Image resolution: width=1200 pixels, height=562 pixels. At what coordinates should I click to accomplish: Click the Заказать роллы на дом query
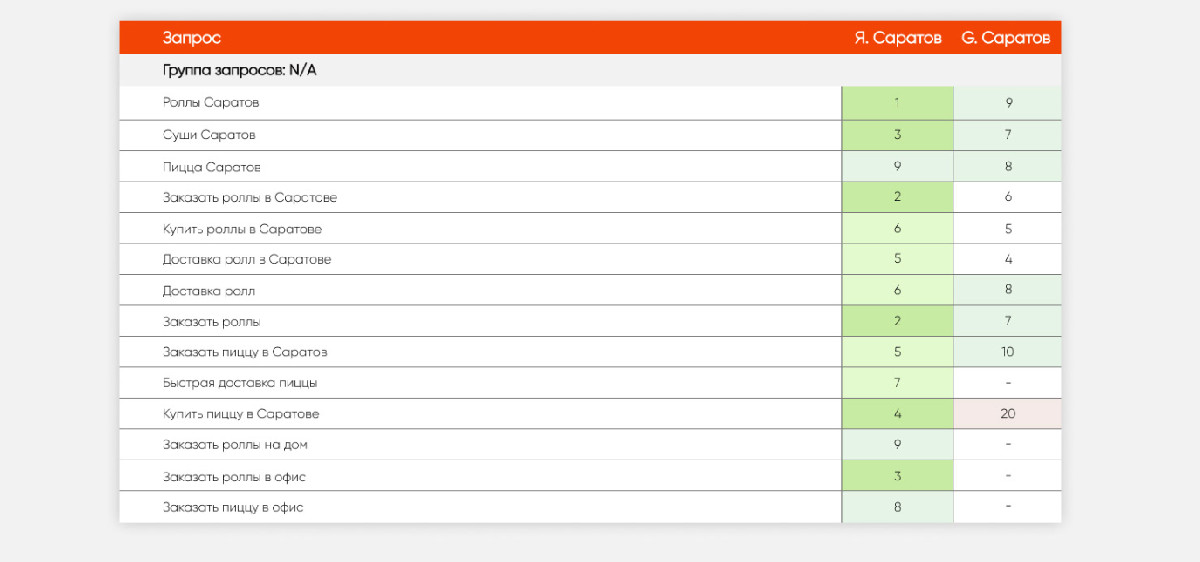coord(241,445)
